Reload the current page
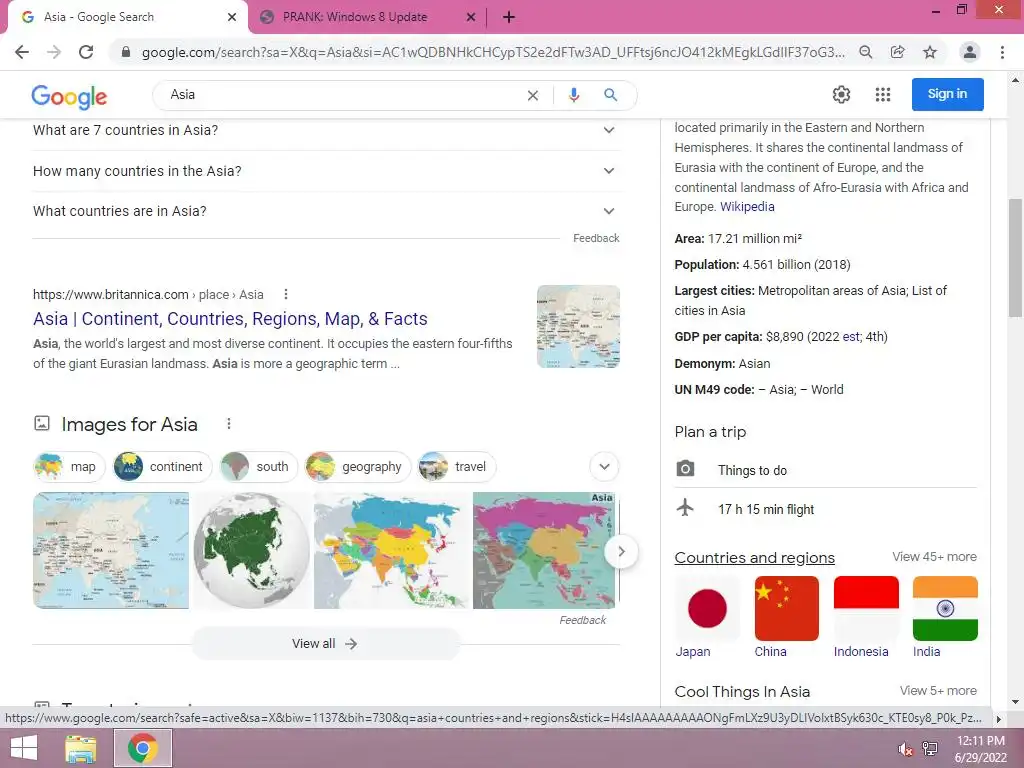1024x768 pixels. 86,52
